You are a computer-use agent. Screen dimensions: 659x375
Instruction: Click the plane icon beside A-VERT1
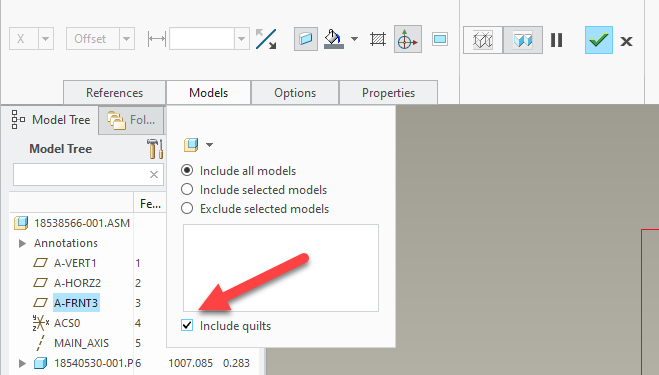click(x=40, y=263)
